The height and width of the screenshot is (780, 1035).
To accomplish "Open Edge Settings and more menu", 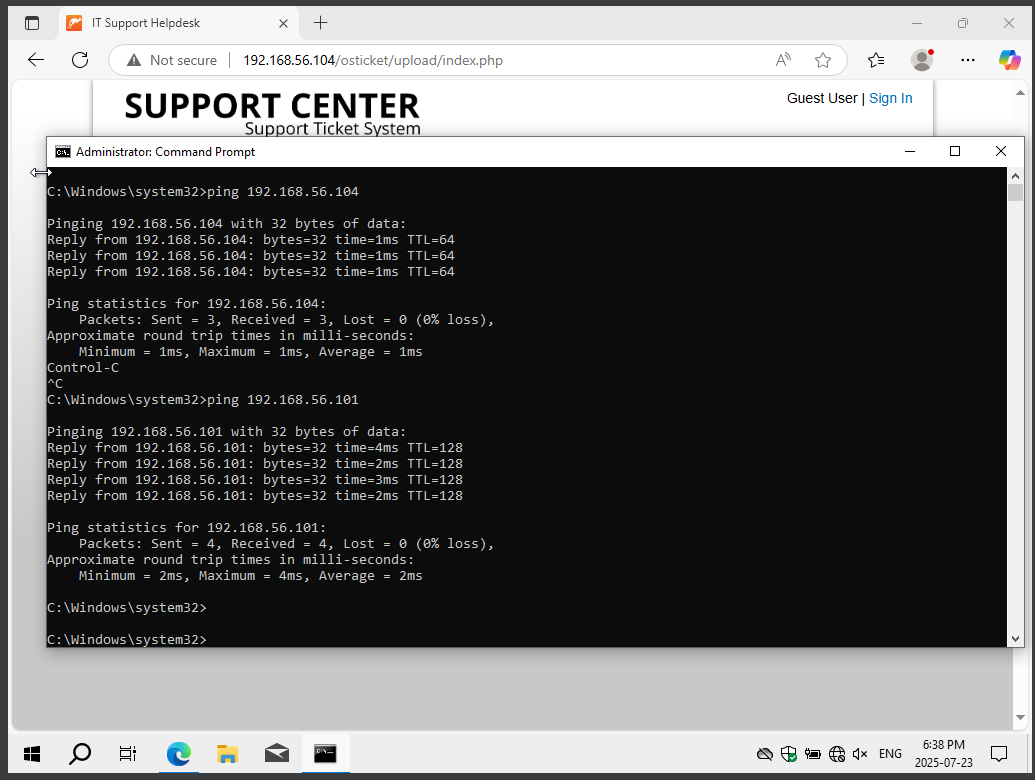I will point(968,60).
